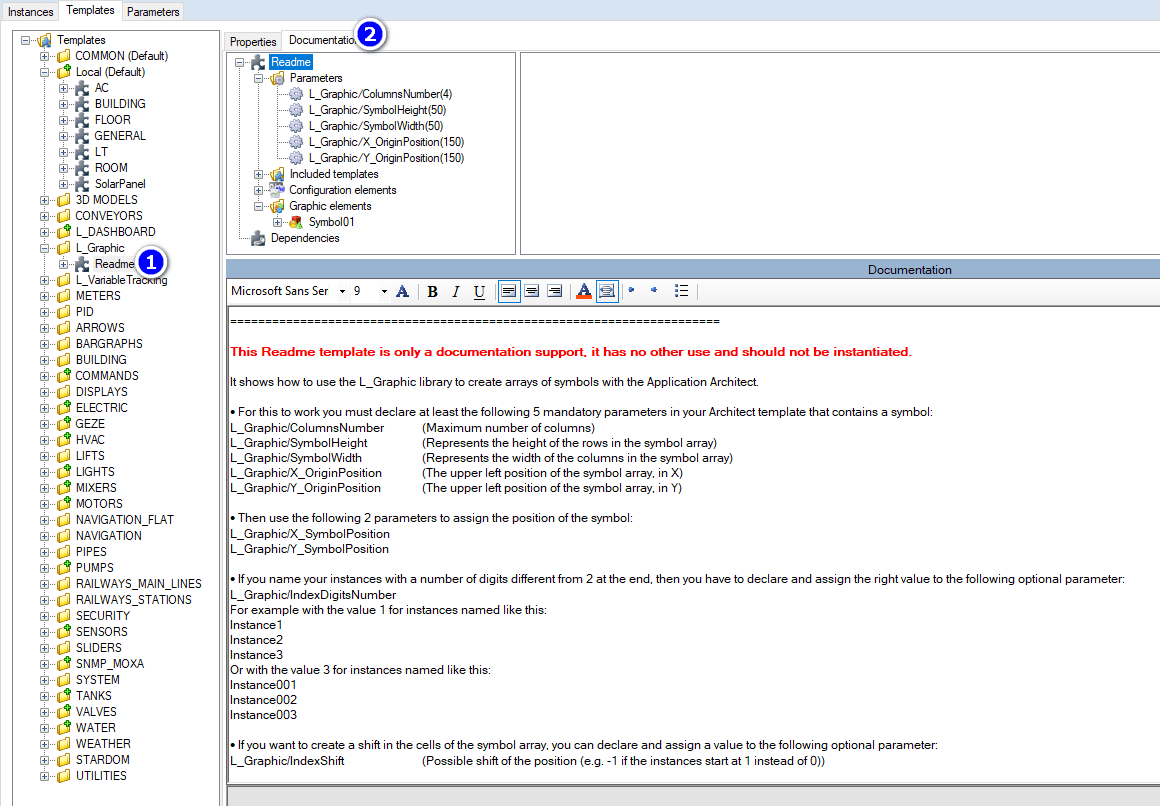Click the gear icon for L_Graphic/ColumnsNumber

[x=296, y=94]
